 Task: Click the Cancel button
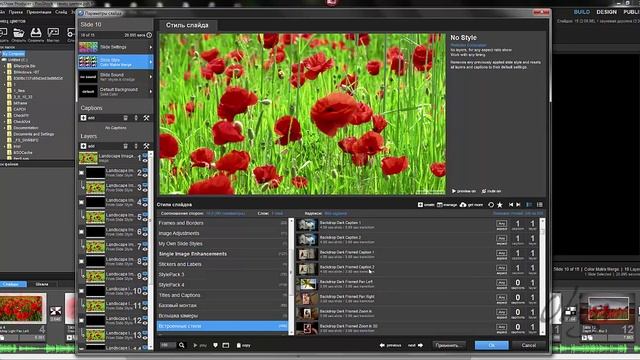point(529,345)
